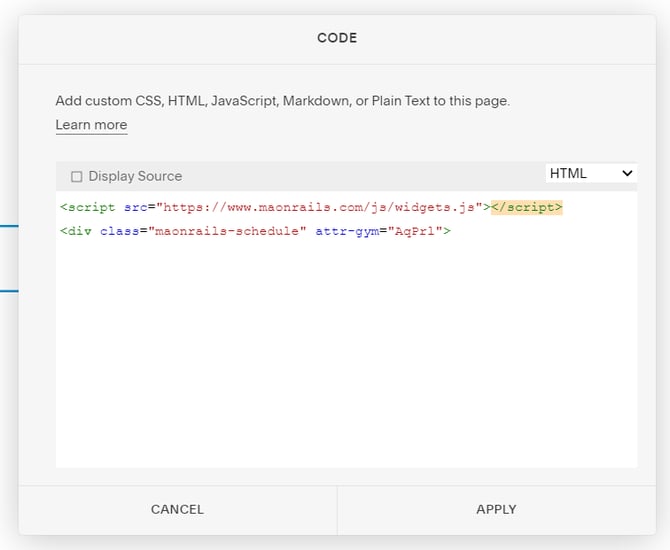Click the opening <div tag name
The image size is (670, 550).
76,231
